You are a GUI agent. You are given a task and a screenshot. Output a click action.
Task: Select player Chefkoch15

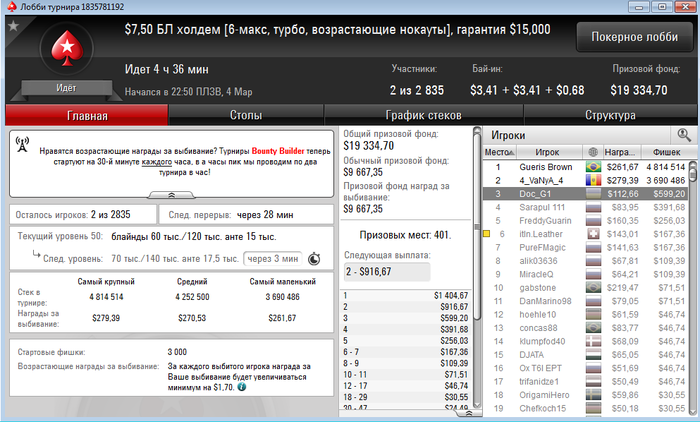(x=585, y=408)
